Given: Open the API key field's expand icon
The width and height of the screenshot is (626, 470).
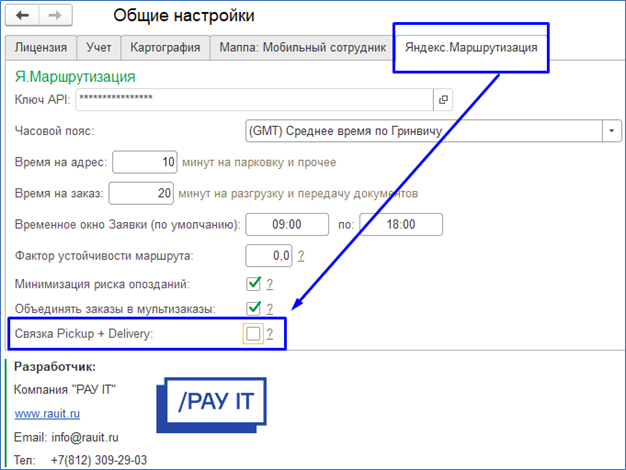Looking at the screenshot, I should tap(443, 99).
